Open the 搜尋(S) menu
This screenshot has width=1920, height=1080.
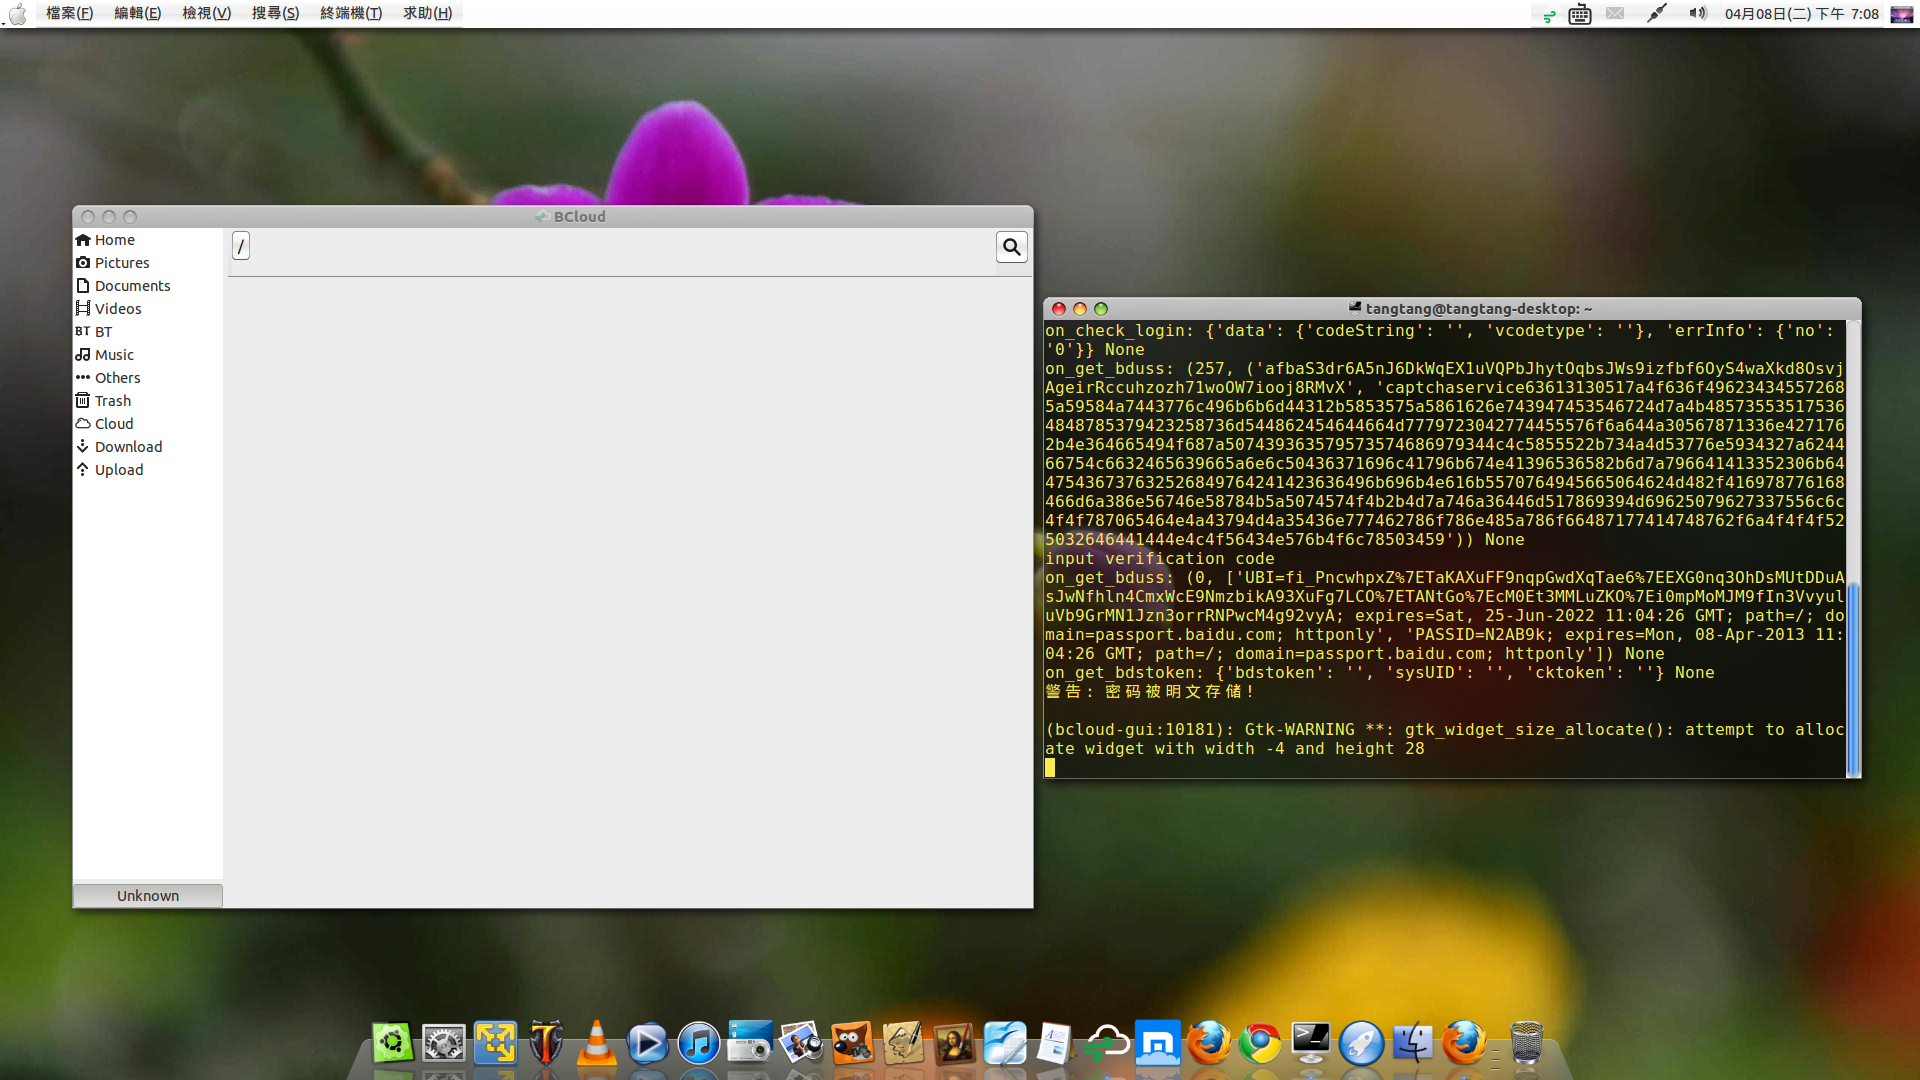(x=276, y=13)
